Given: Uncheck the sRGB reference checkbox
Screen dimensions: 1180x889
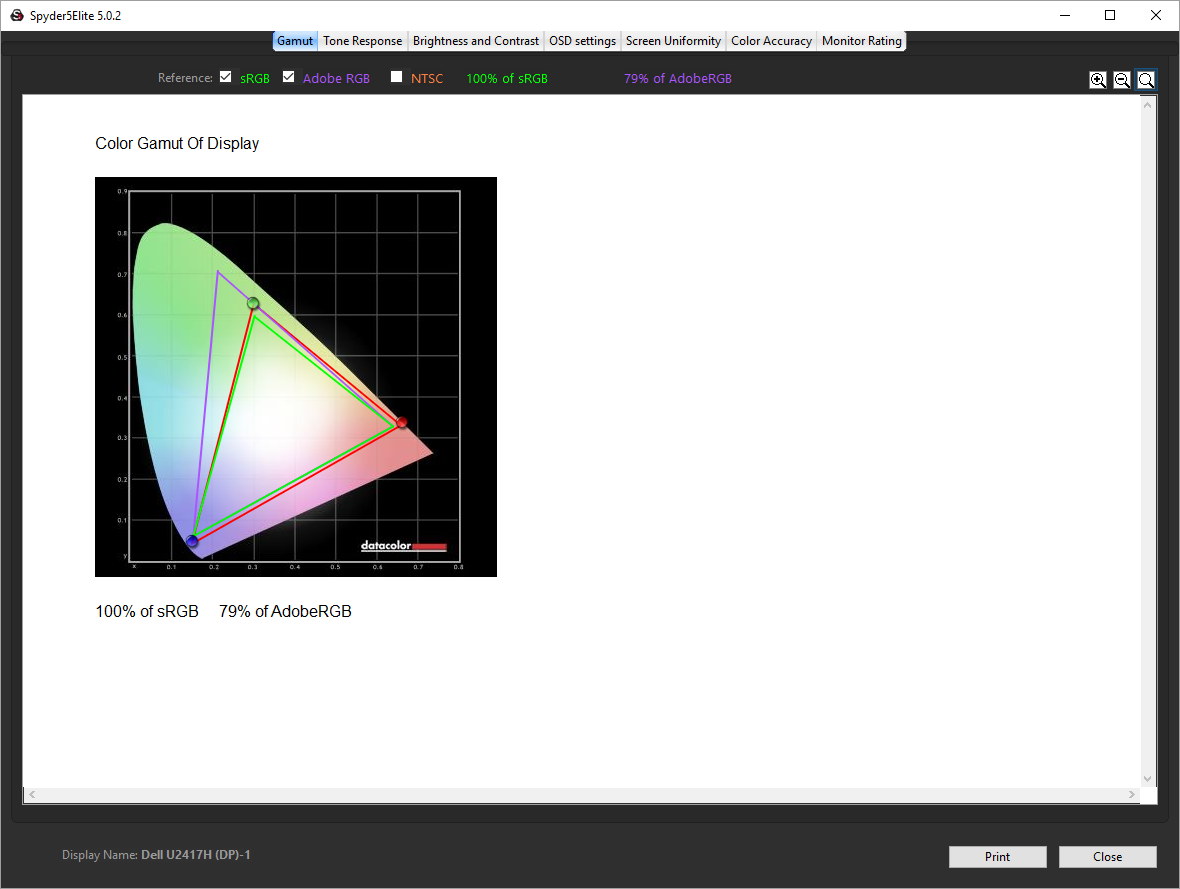Looking at the screenshot, I should pos(226,77).
